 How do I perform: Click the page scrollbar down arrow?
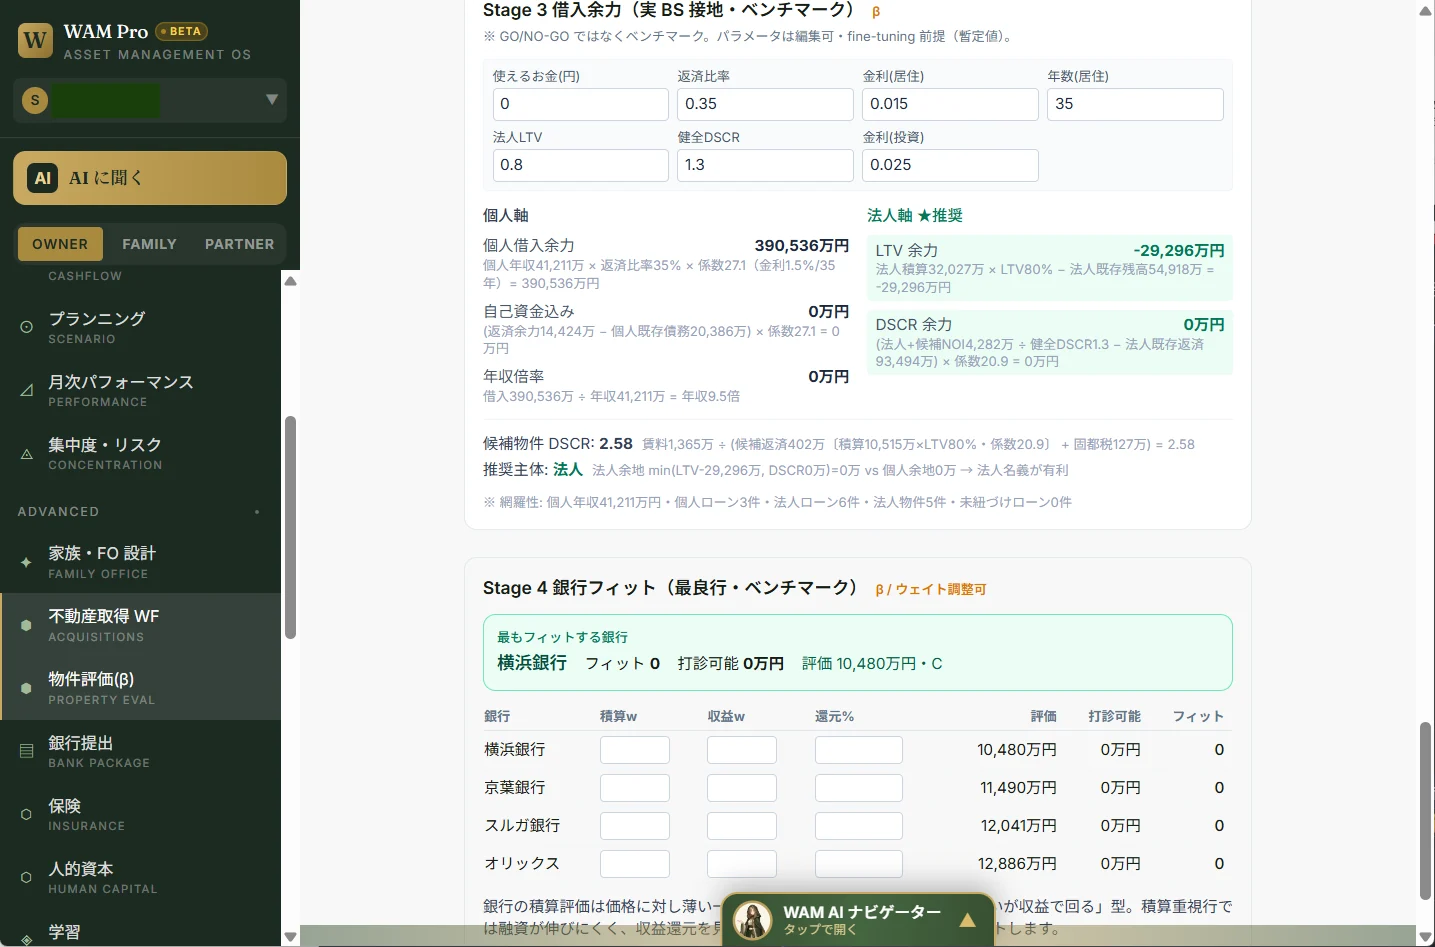point(1426,937)
